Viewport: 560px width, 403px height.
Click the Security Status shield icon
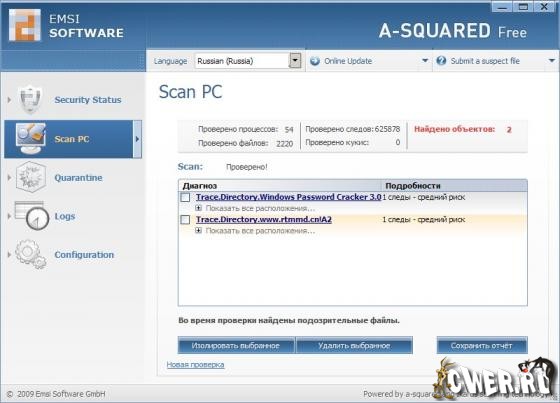click(30, 100)
